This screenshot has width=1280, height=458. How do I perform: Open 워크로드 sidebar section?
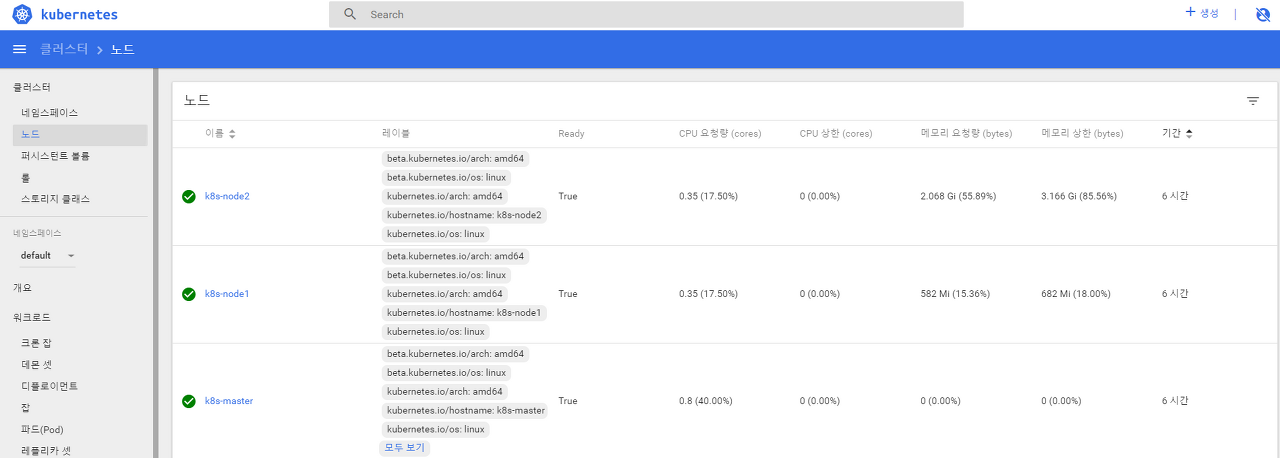[x=32, y=317]
